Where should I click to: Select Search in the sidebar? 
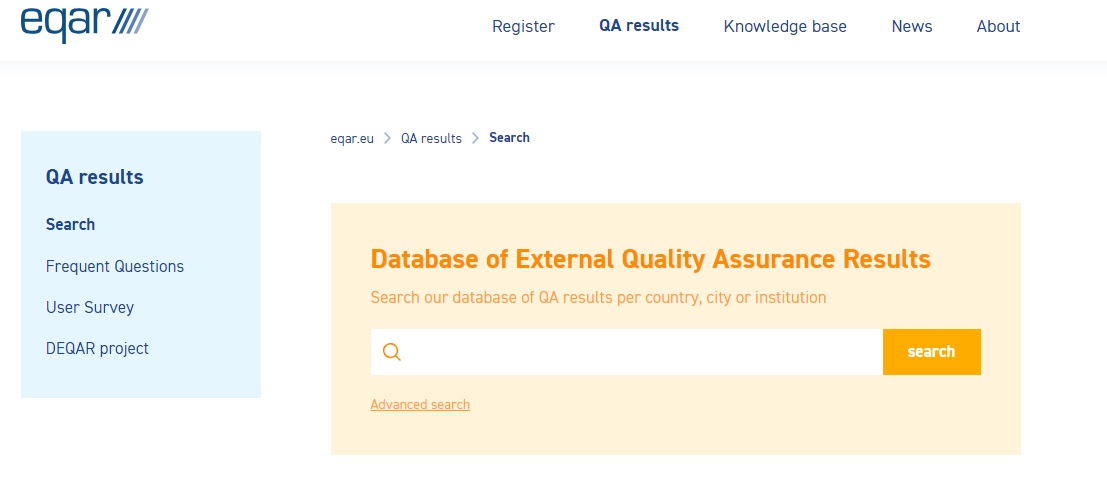tap(71, 224)
